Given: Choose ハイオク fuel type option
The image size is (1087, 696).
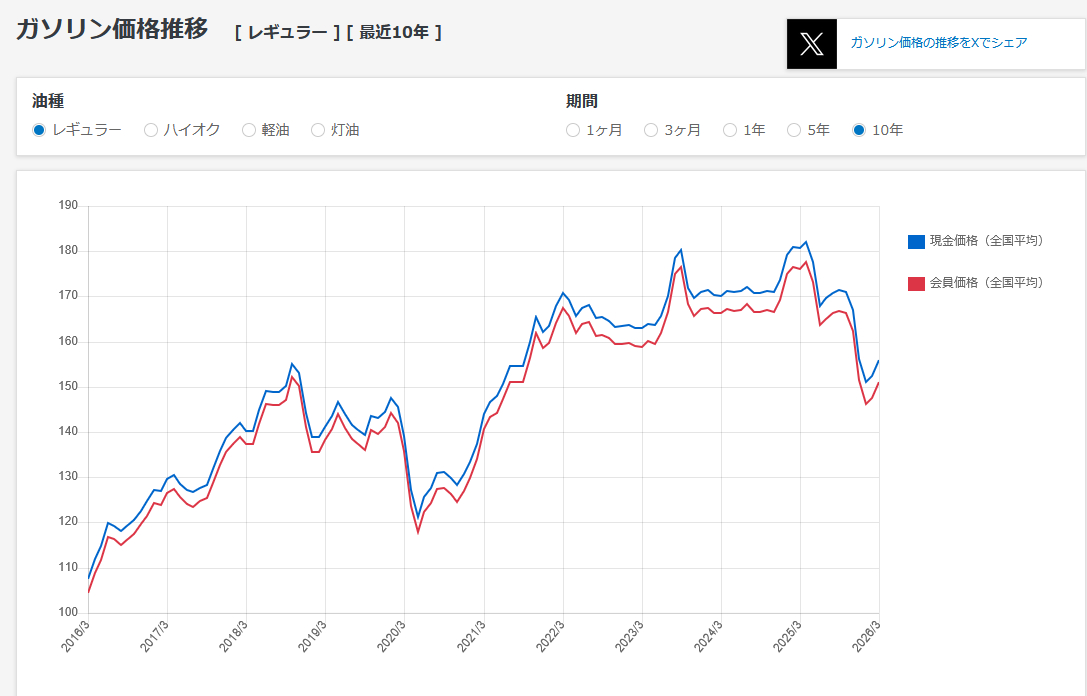Looking at the screenshot, I should 151,130.
